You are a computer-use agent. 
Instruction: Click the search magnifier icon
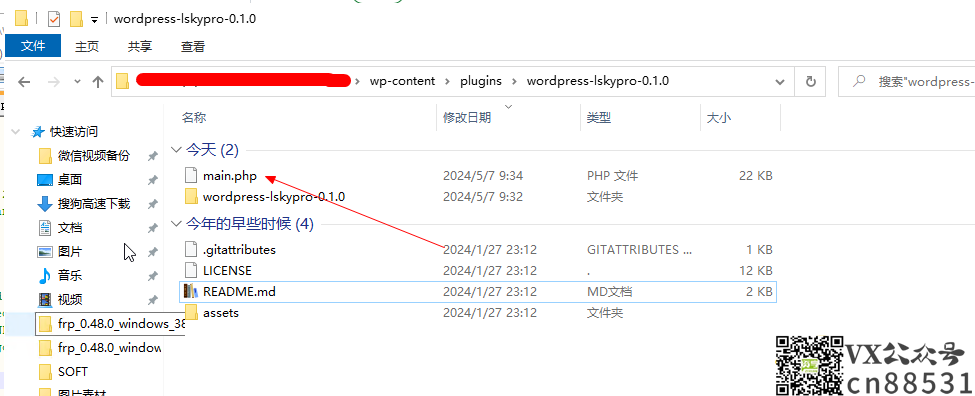(859, 81)
